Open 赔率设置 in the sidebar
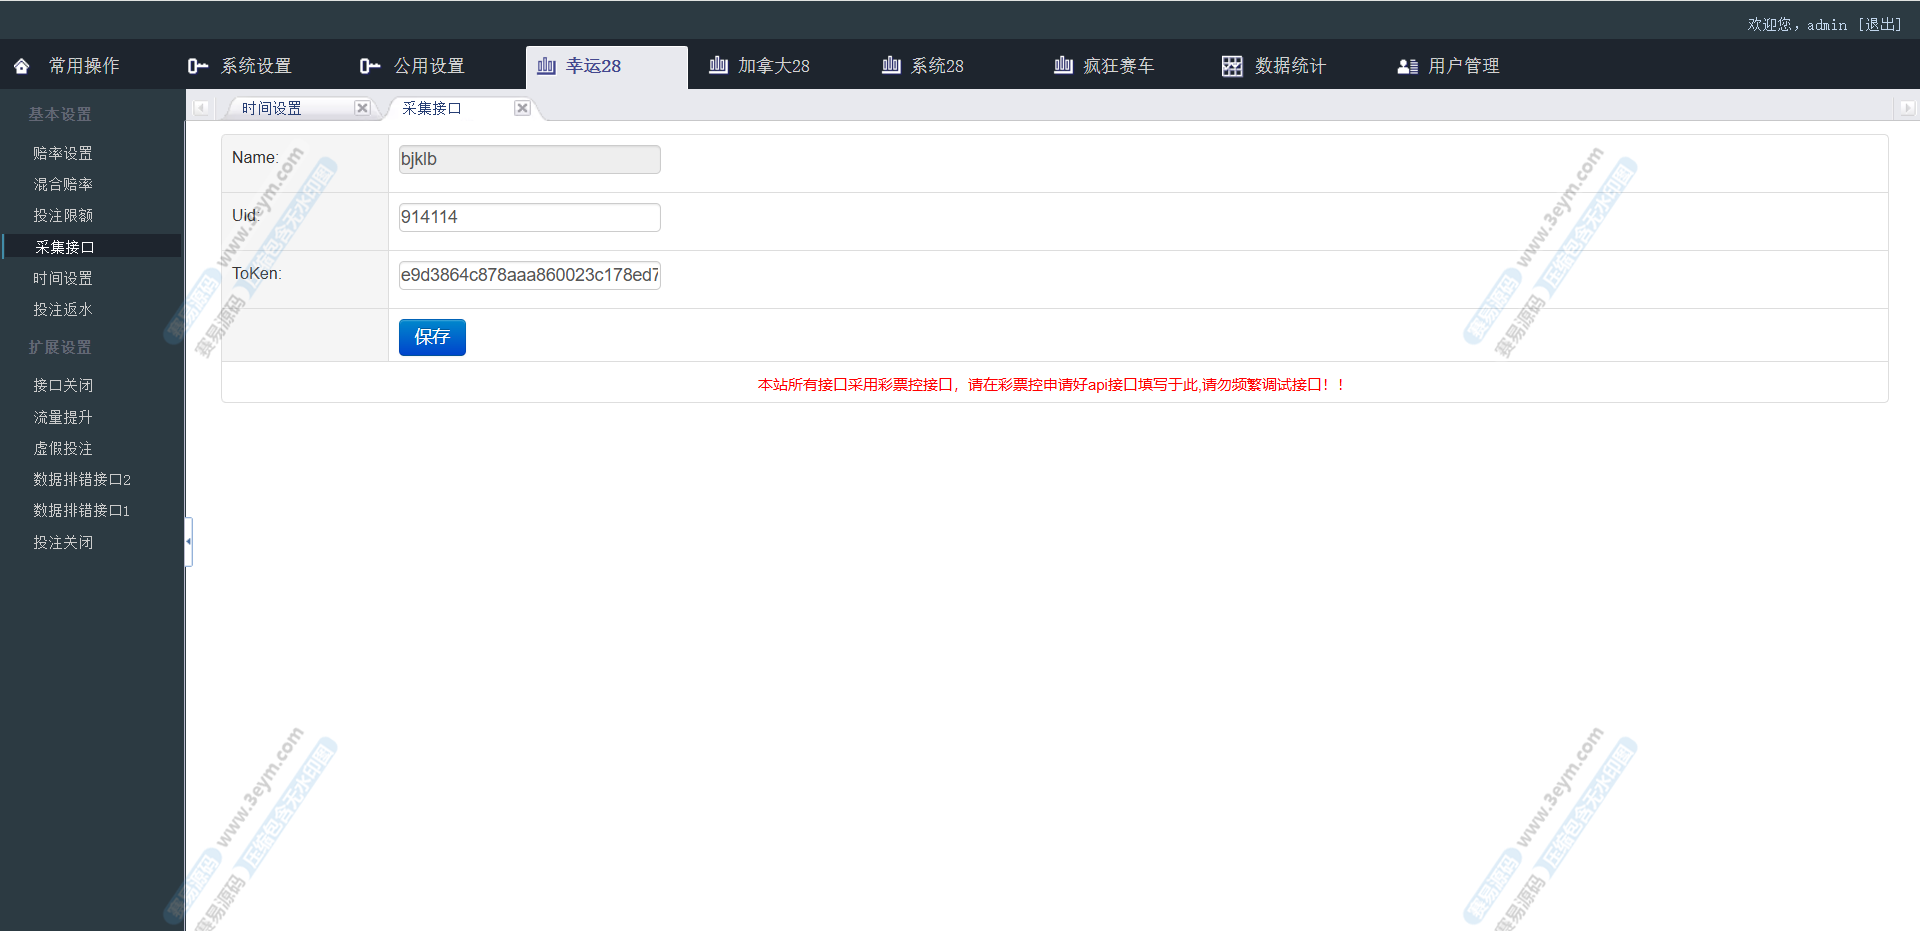 click(x=63, y=153)
